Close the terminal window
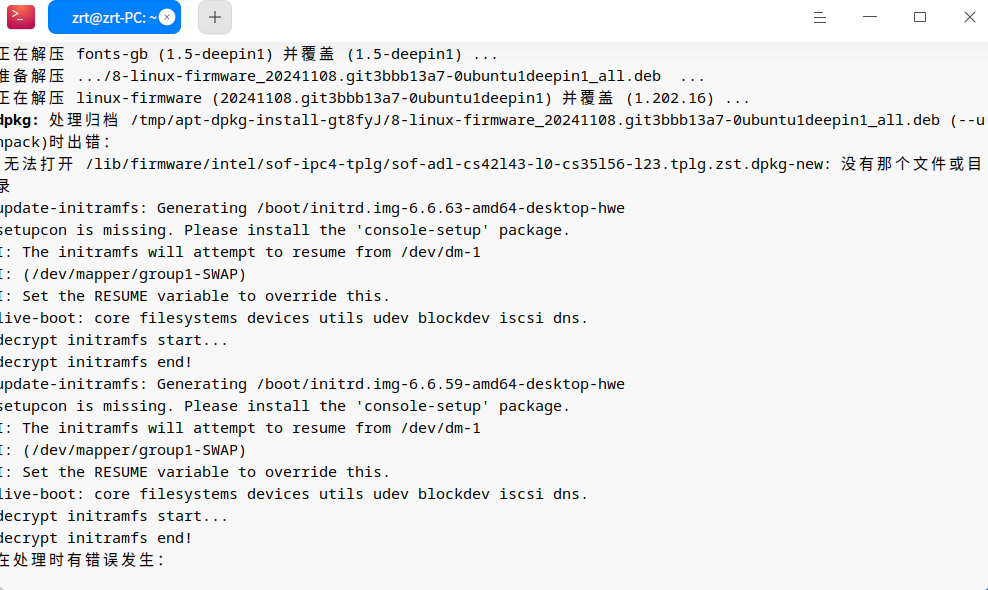This screenshot has height=590, width=988. 970,17
